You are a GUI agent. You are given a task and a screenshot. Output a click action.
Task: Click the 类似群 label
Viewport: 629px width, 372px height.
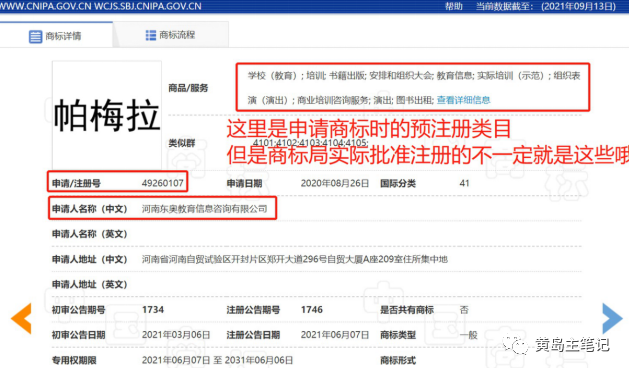tap(182, 143)
